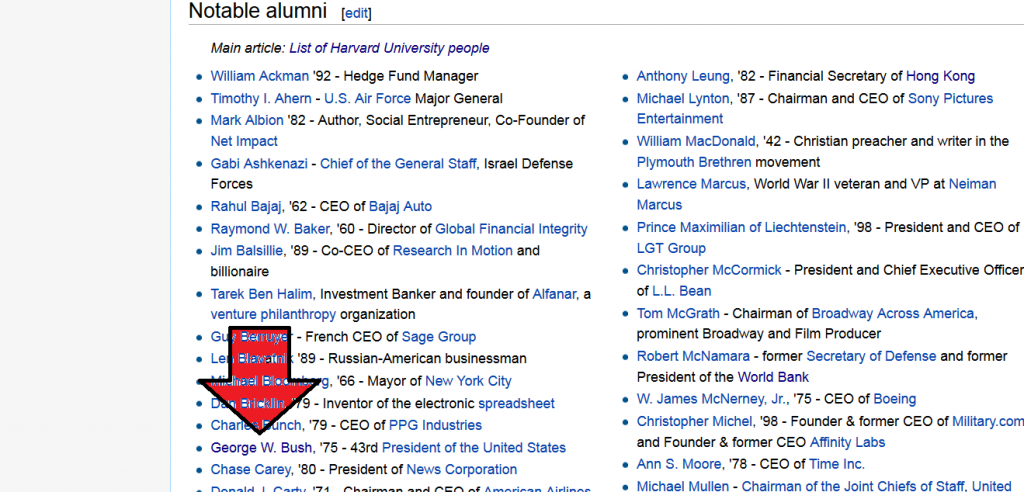
Task: Open Global Financial Integrity page
Action: [511, 229]
